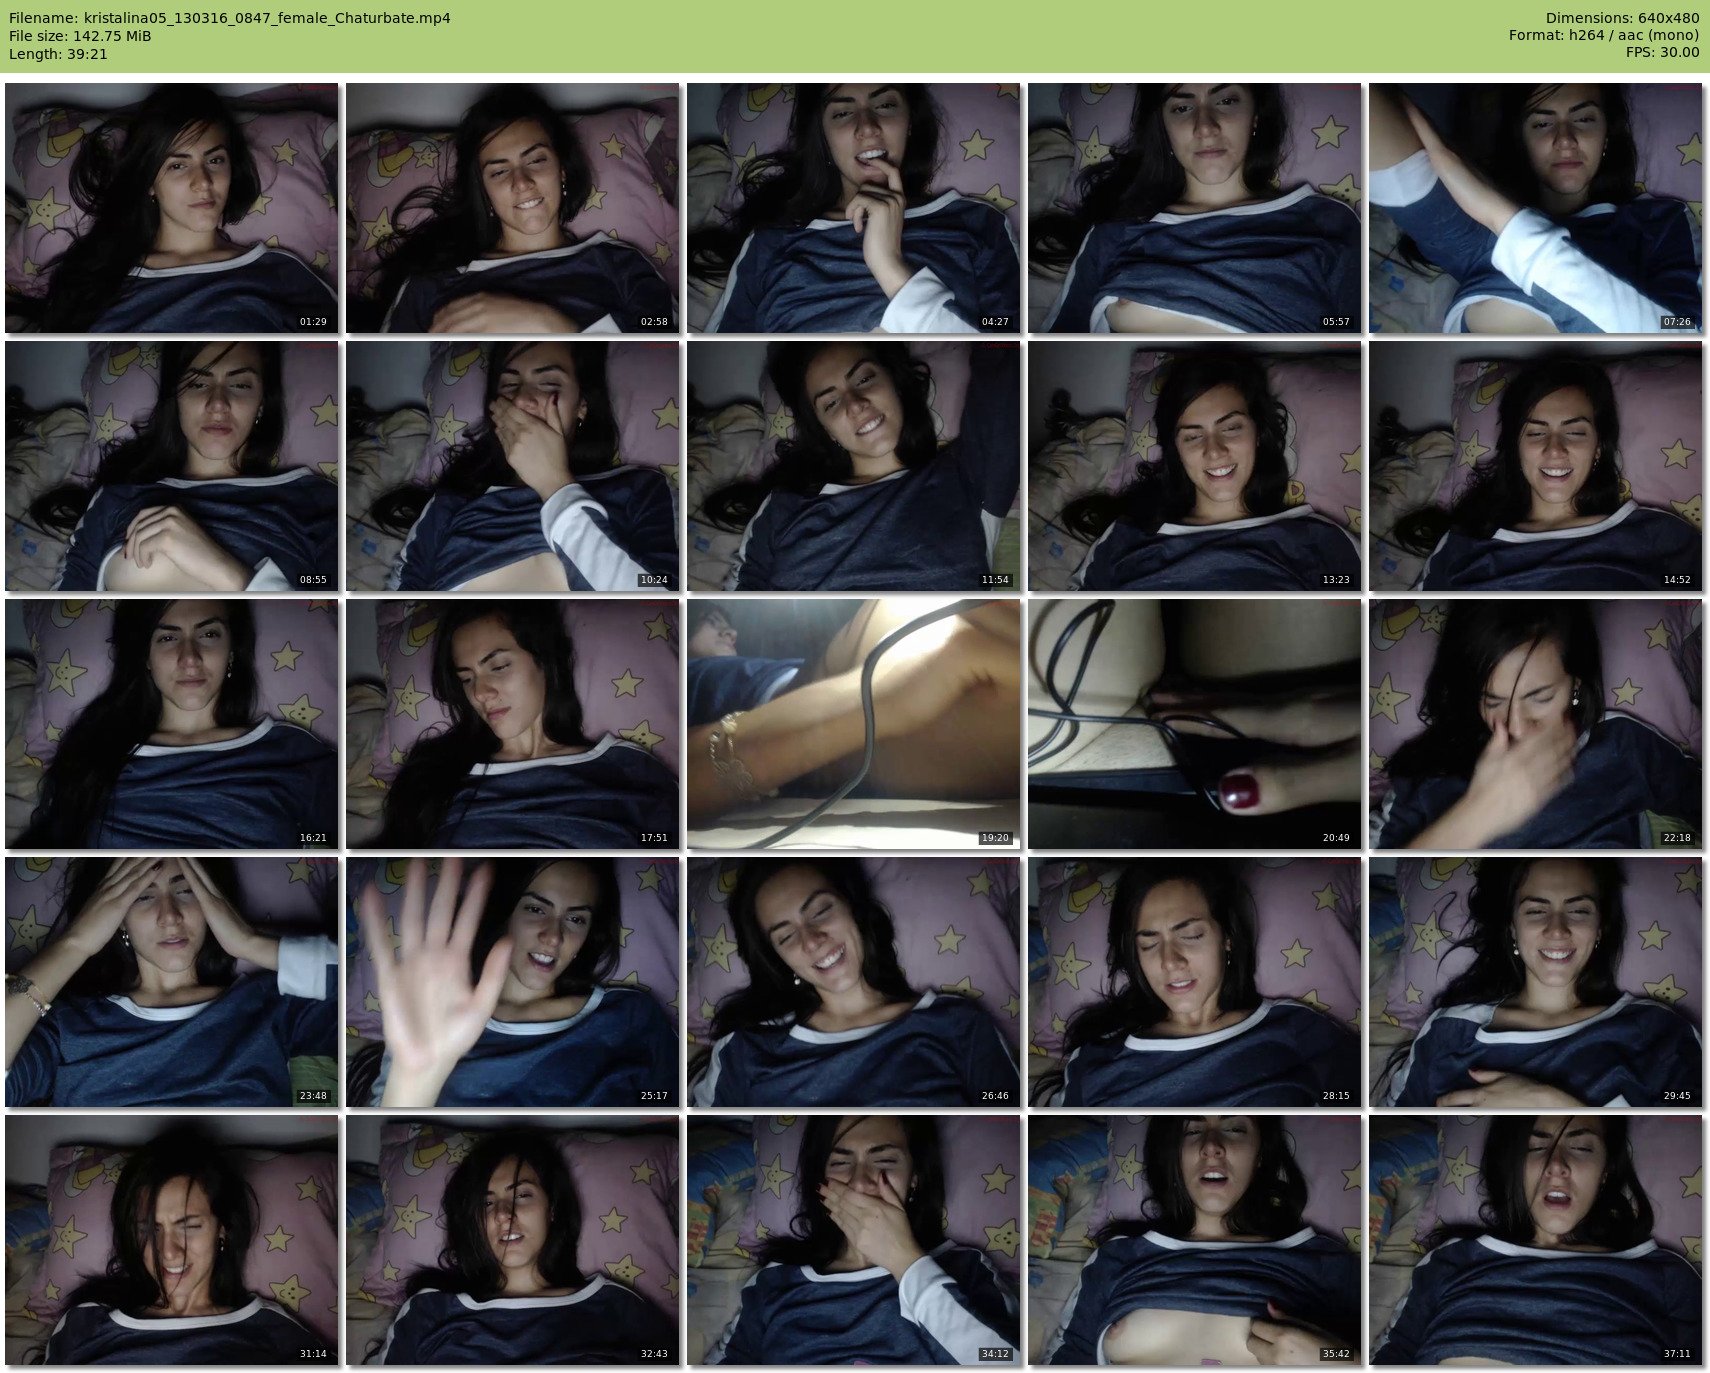Select the thumbnail stamped 02:58
The height and width of the screenshot is (1373, 1710).
512,208
